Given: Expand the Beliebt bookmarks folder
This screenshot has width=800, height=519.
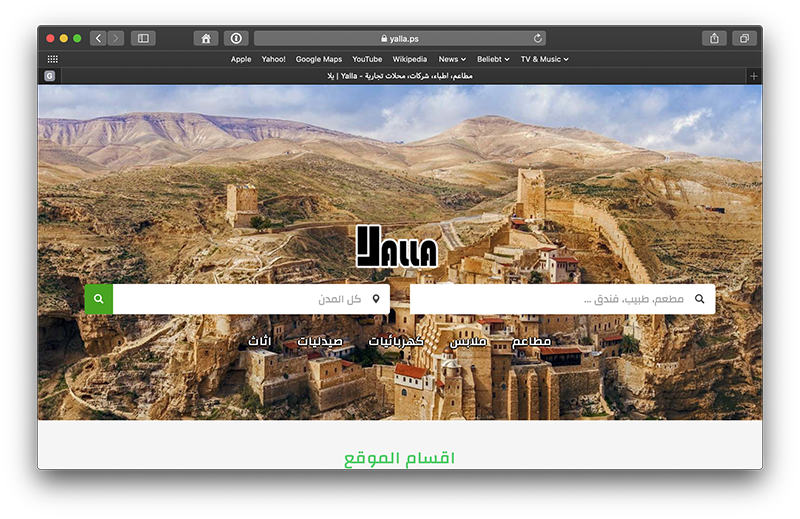Looking at the screenshot, I should point(493,59).
